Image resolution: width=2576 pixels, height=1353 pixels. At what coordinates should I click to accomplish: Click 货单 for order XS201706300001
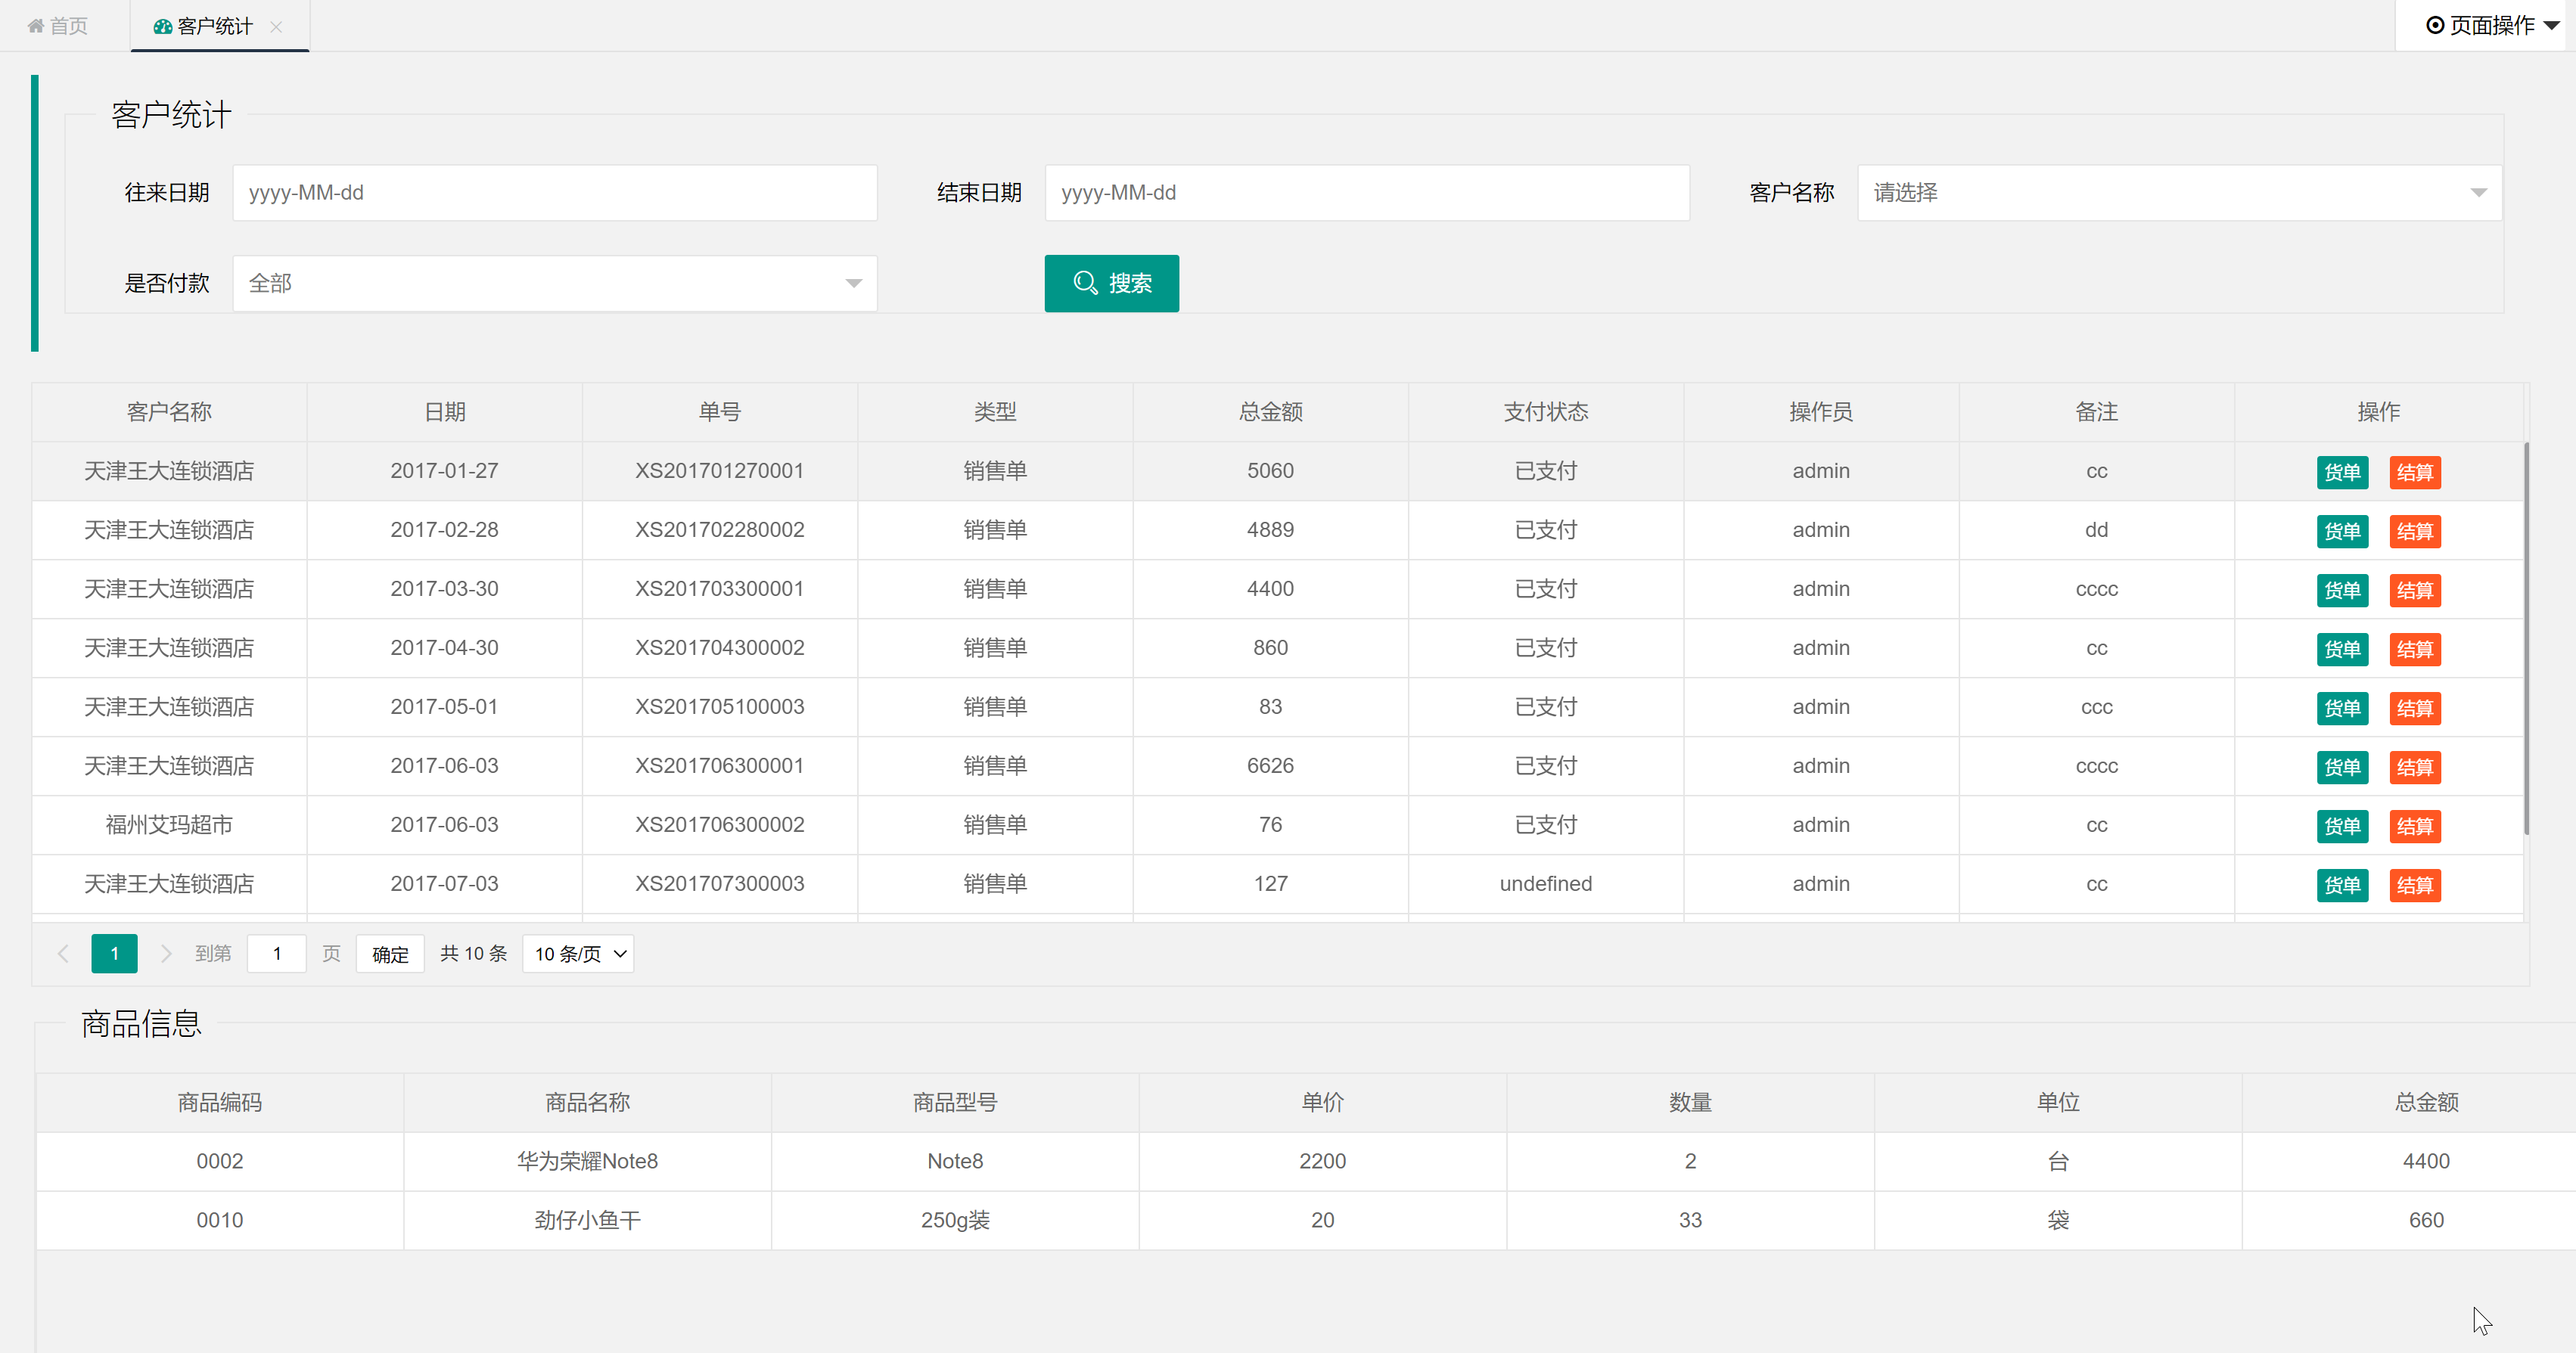(2342, 767)
